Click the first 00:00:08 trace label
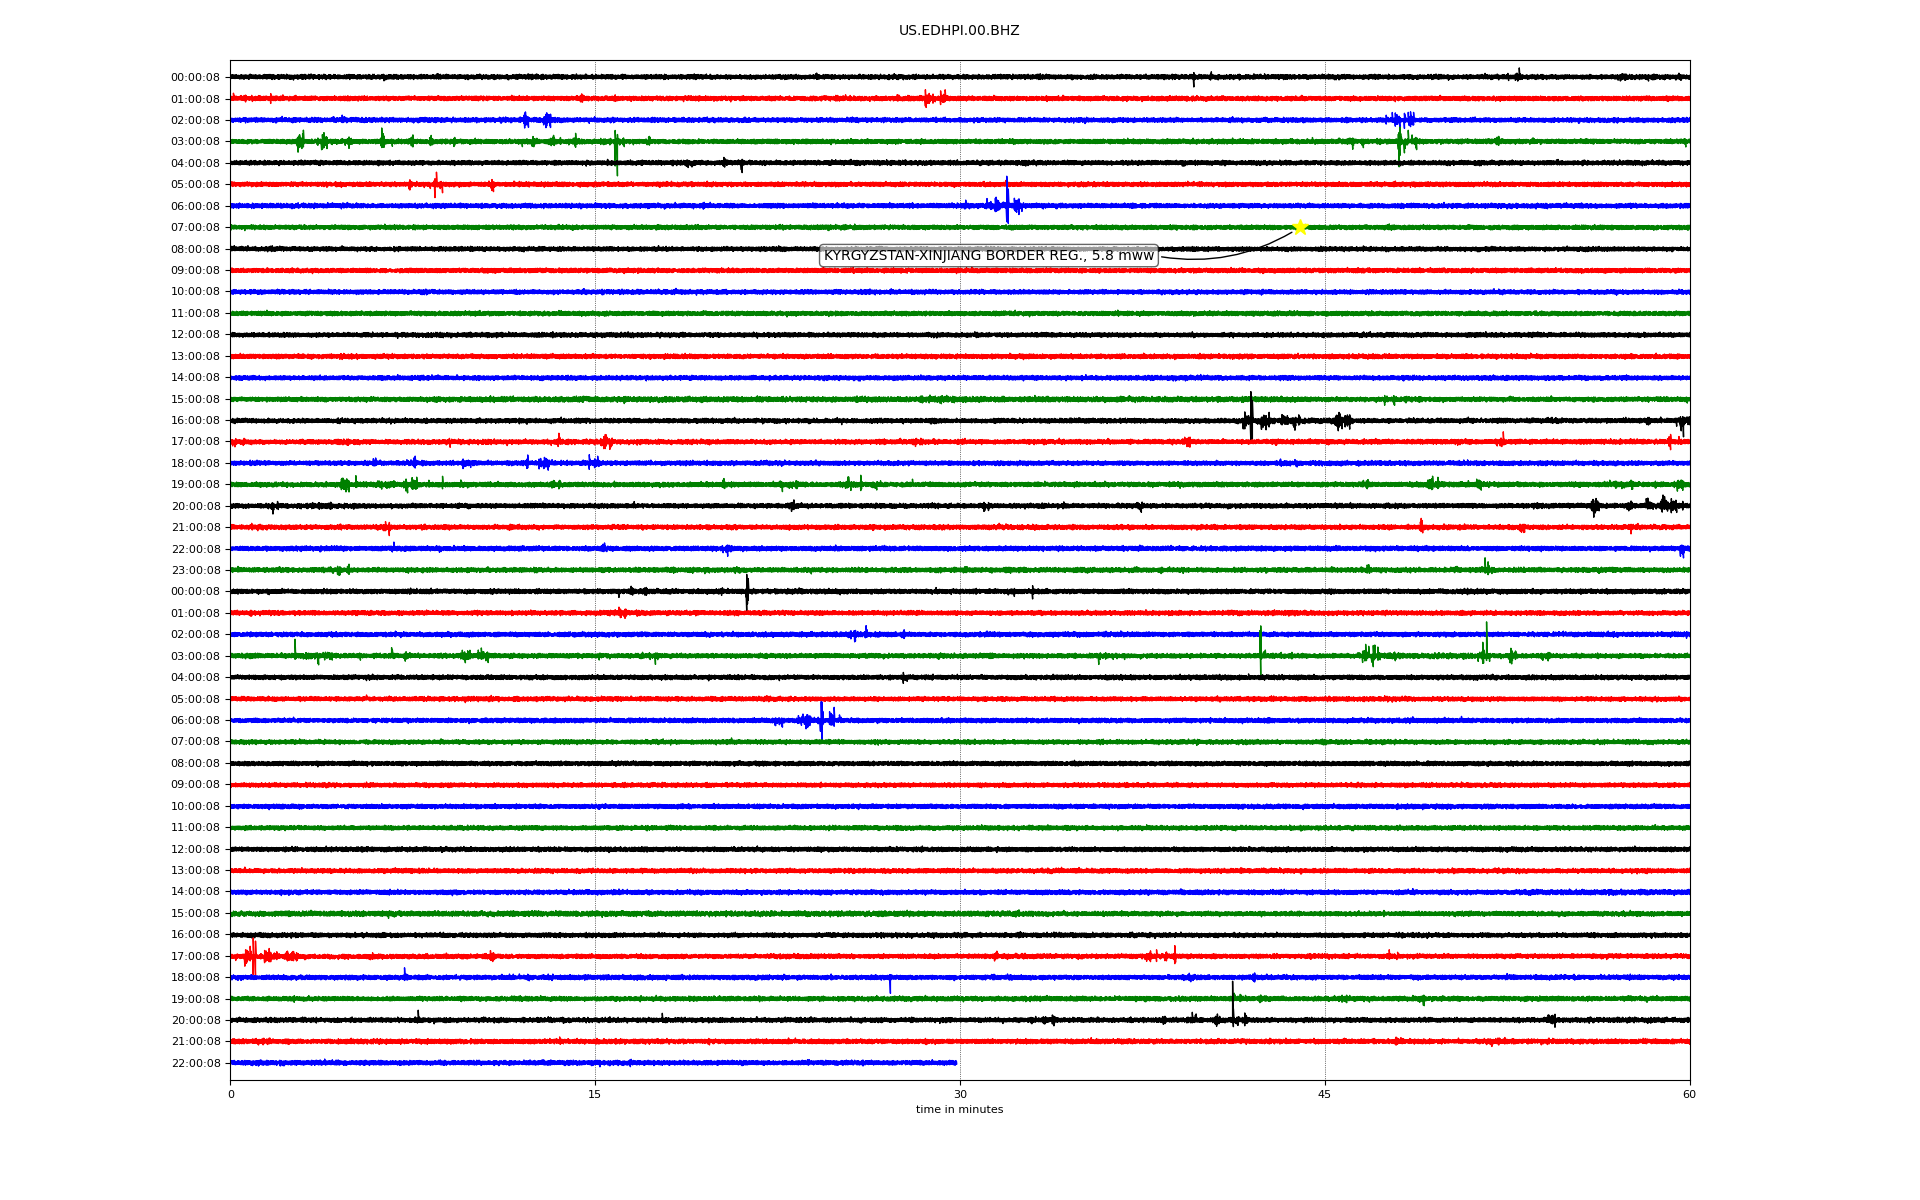 (x=195, y=78)
